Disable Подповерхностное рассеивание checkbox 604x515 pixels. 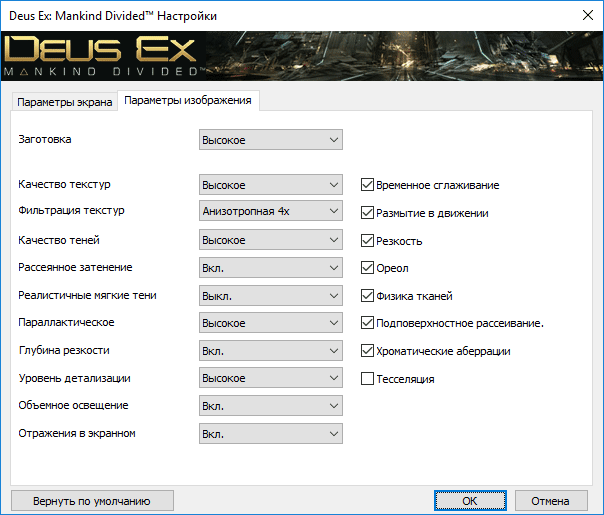click(367, 323)
